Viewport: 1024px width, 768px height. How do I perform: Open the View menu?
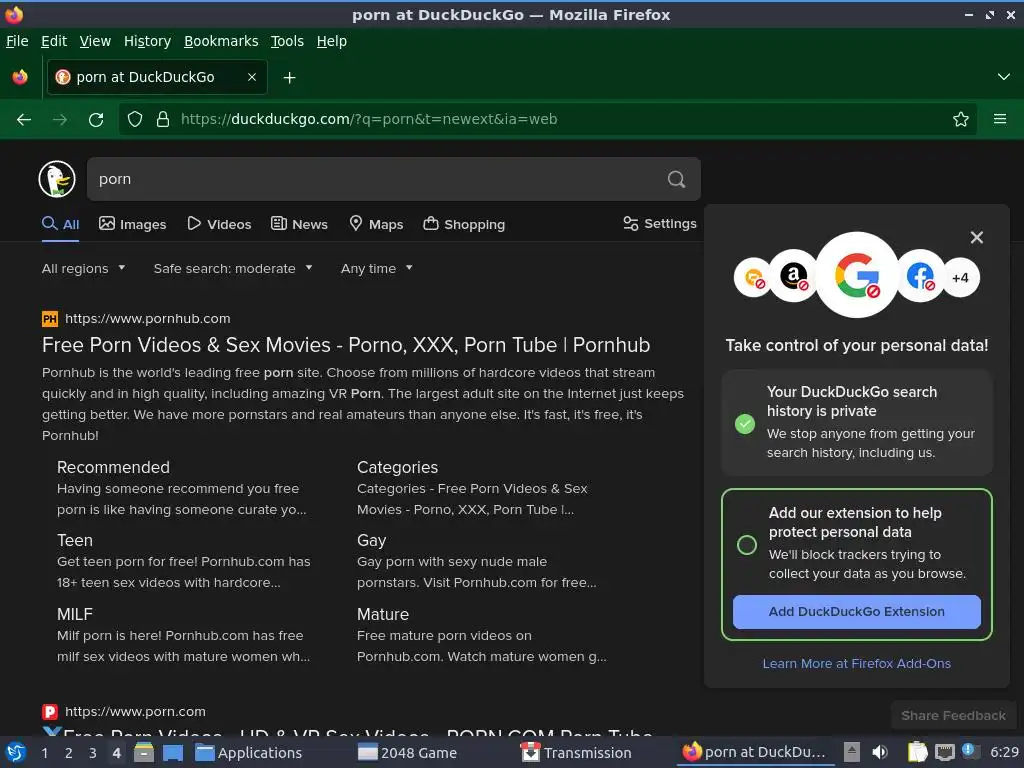click(95, 41)
